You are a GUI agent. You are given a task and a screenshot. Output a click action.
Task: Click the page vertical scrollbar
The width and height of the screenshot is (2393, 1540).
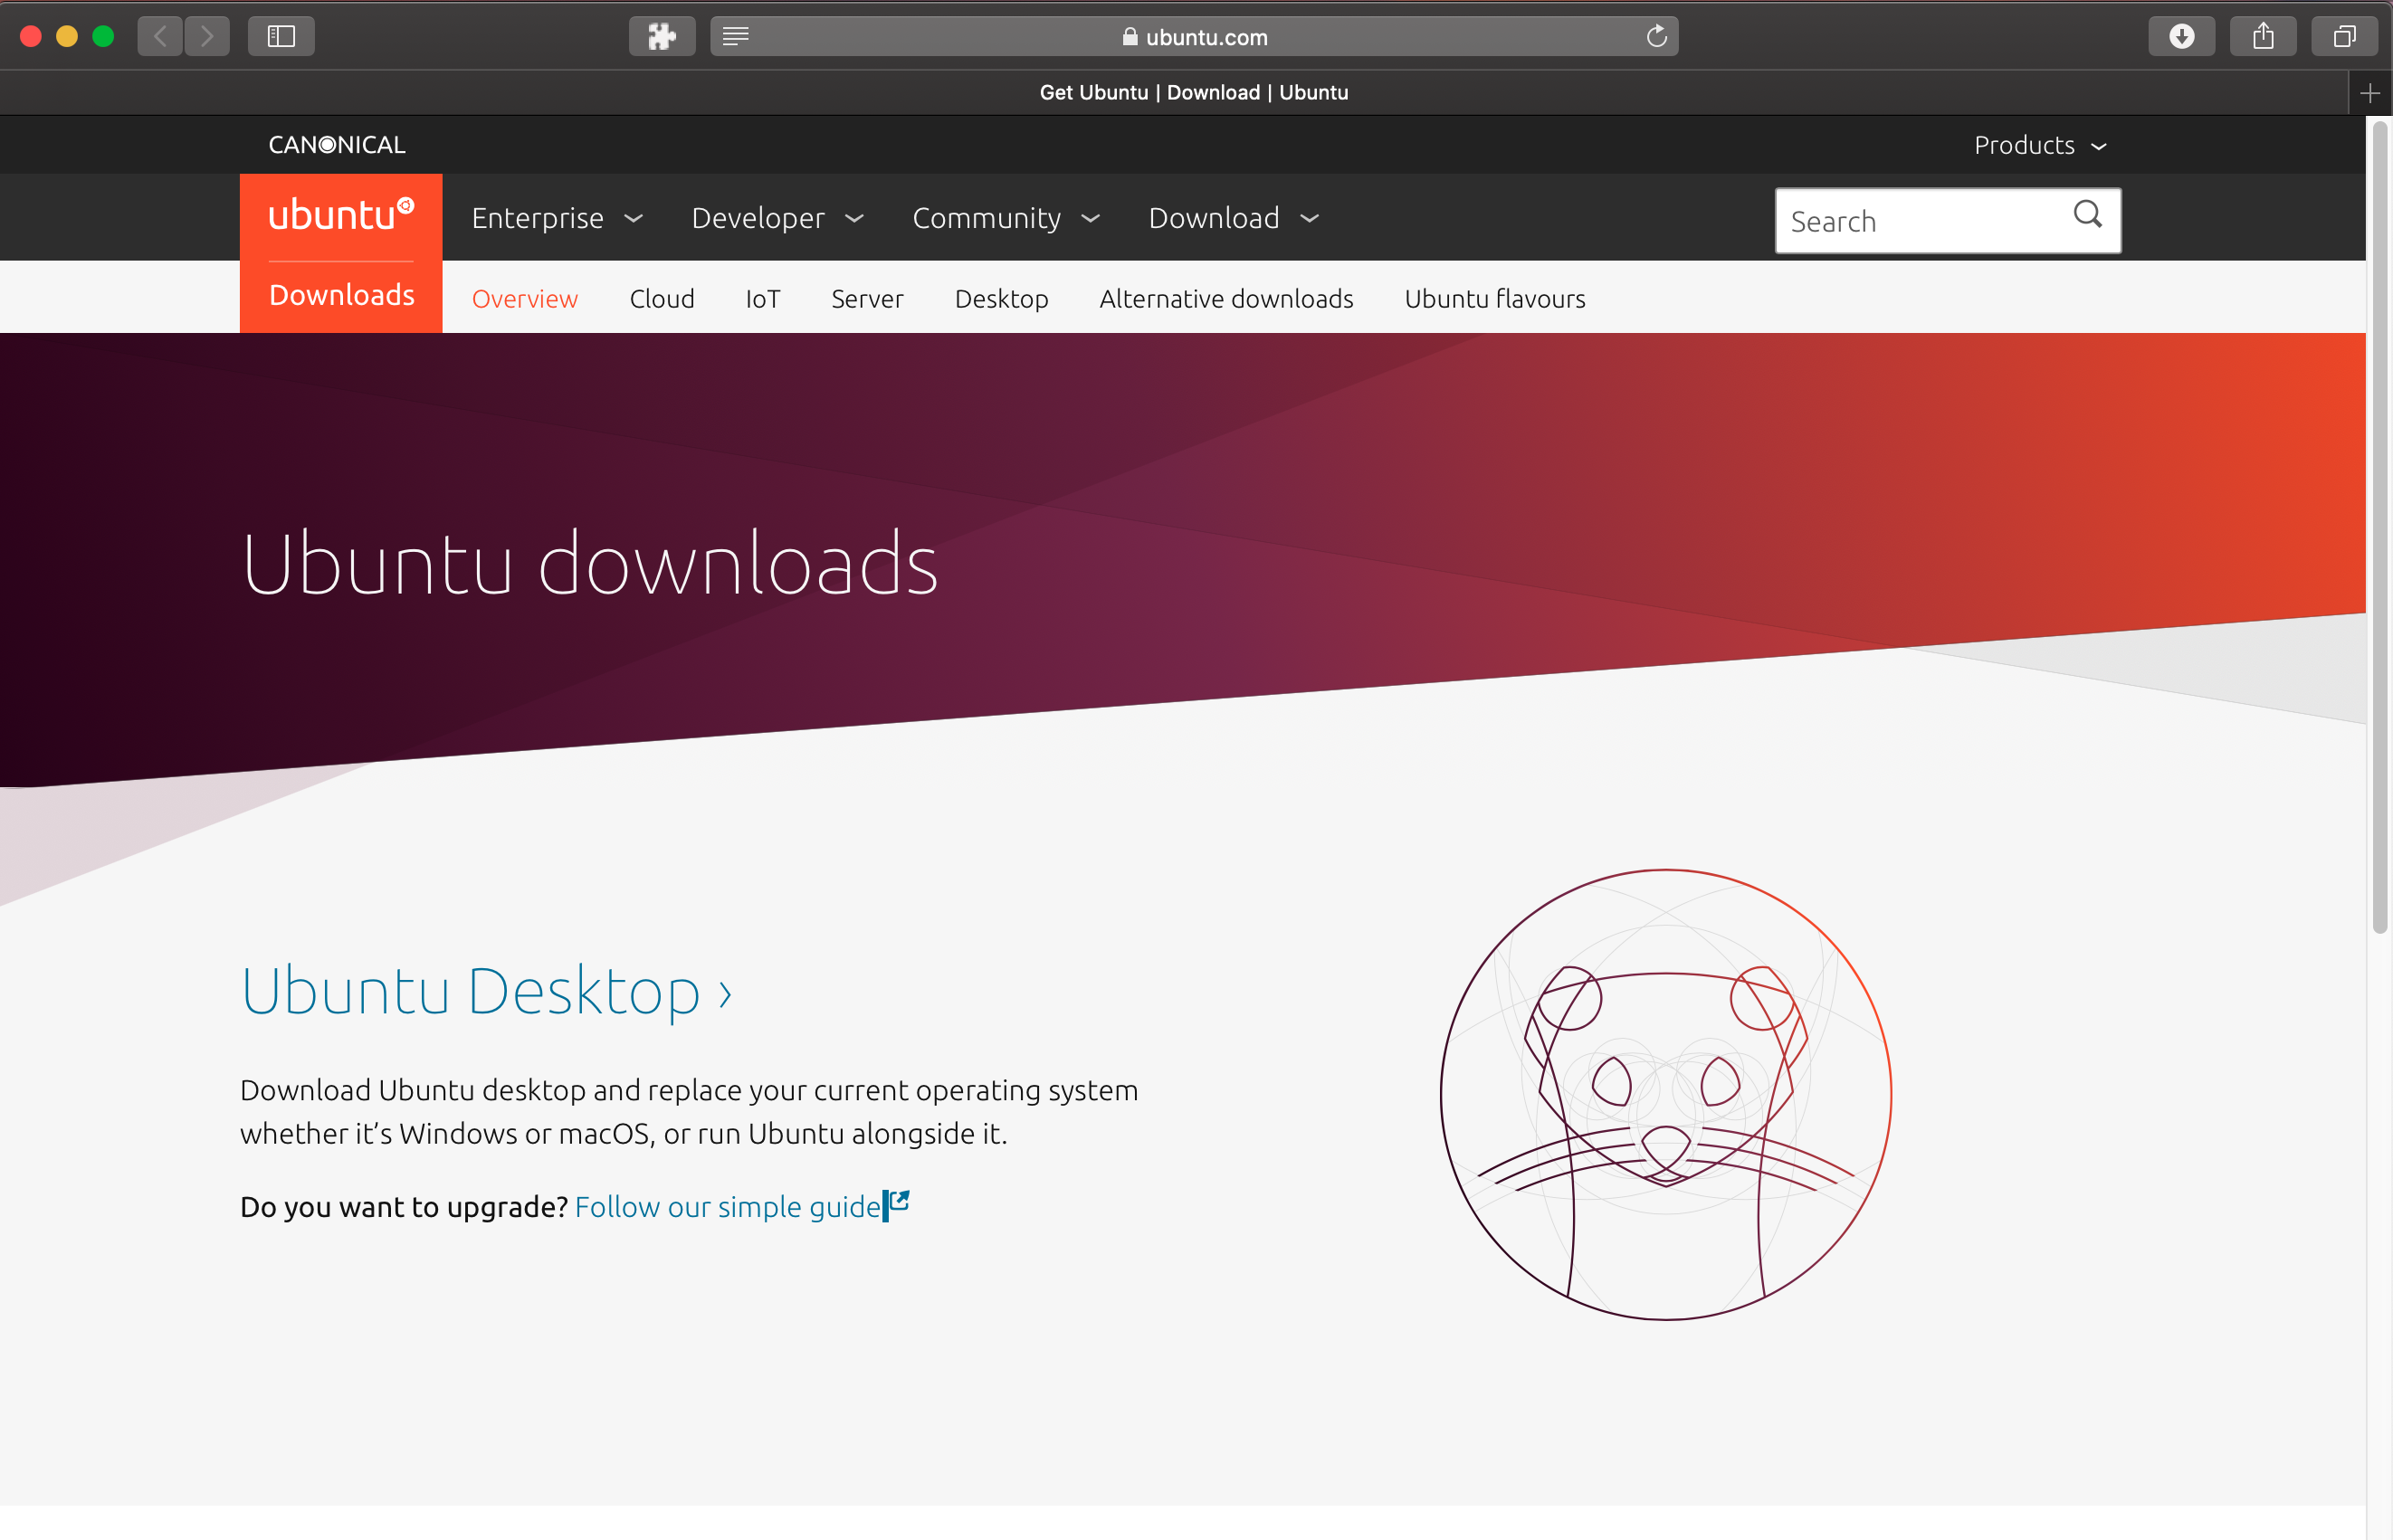point(2380,527)
